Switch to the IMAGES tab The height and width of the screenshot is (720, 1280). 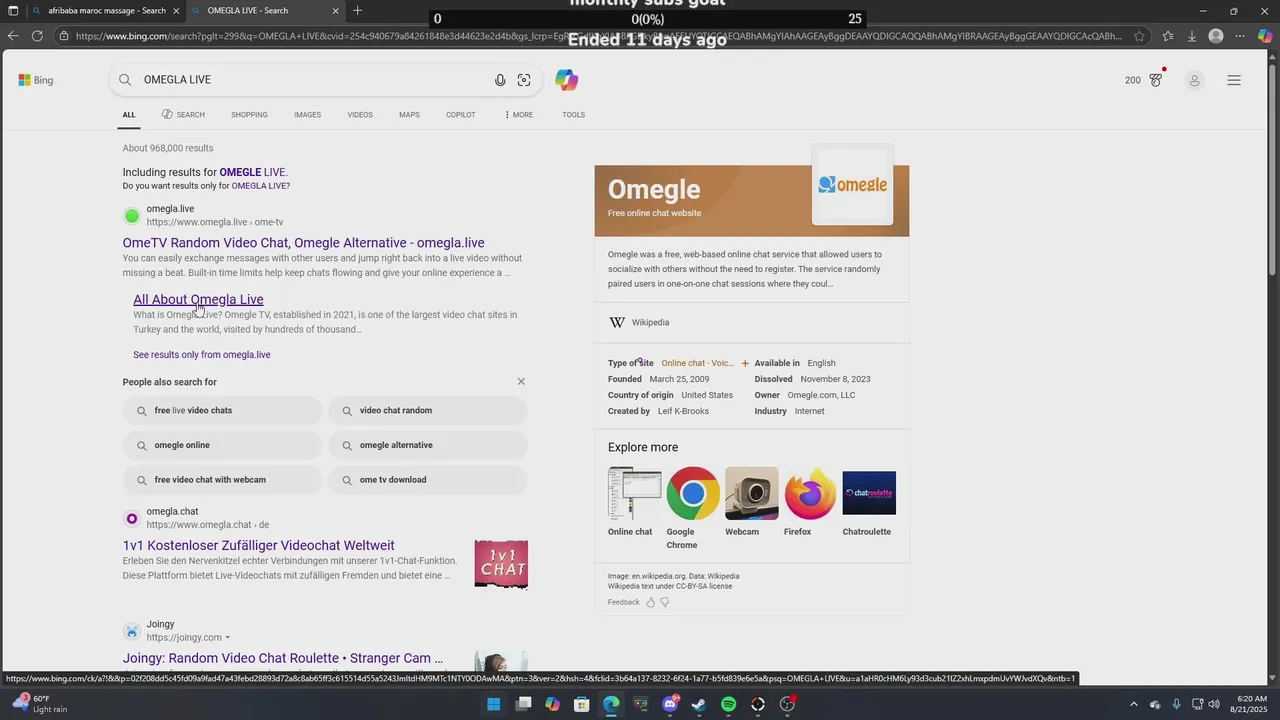pyautogui.click(x=307, y=115)
